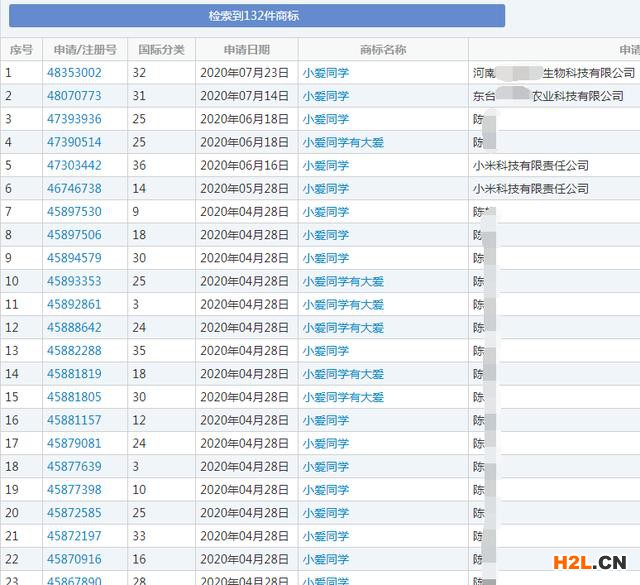
Task: Select class 36 in row 5
Action: [139, 165]
